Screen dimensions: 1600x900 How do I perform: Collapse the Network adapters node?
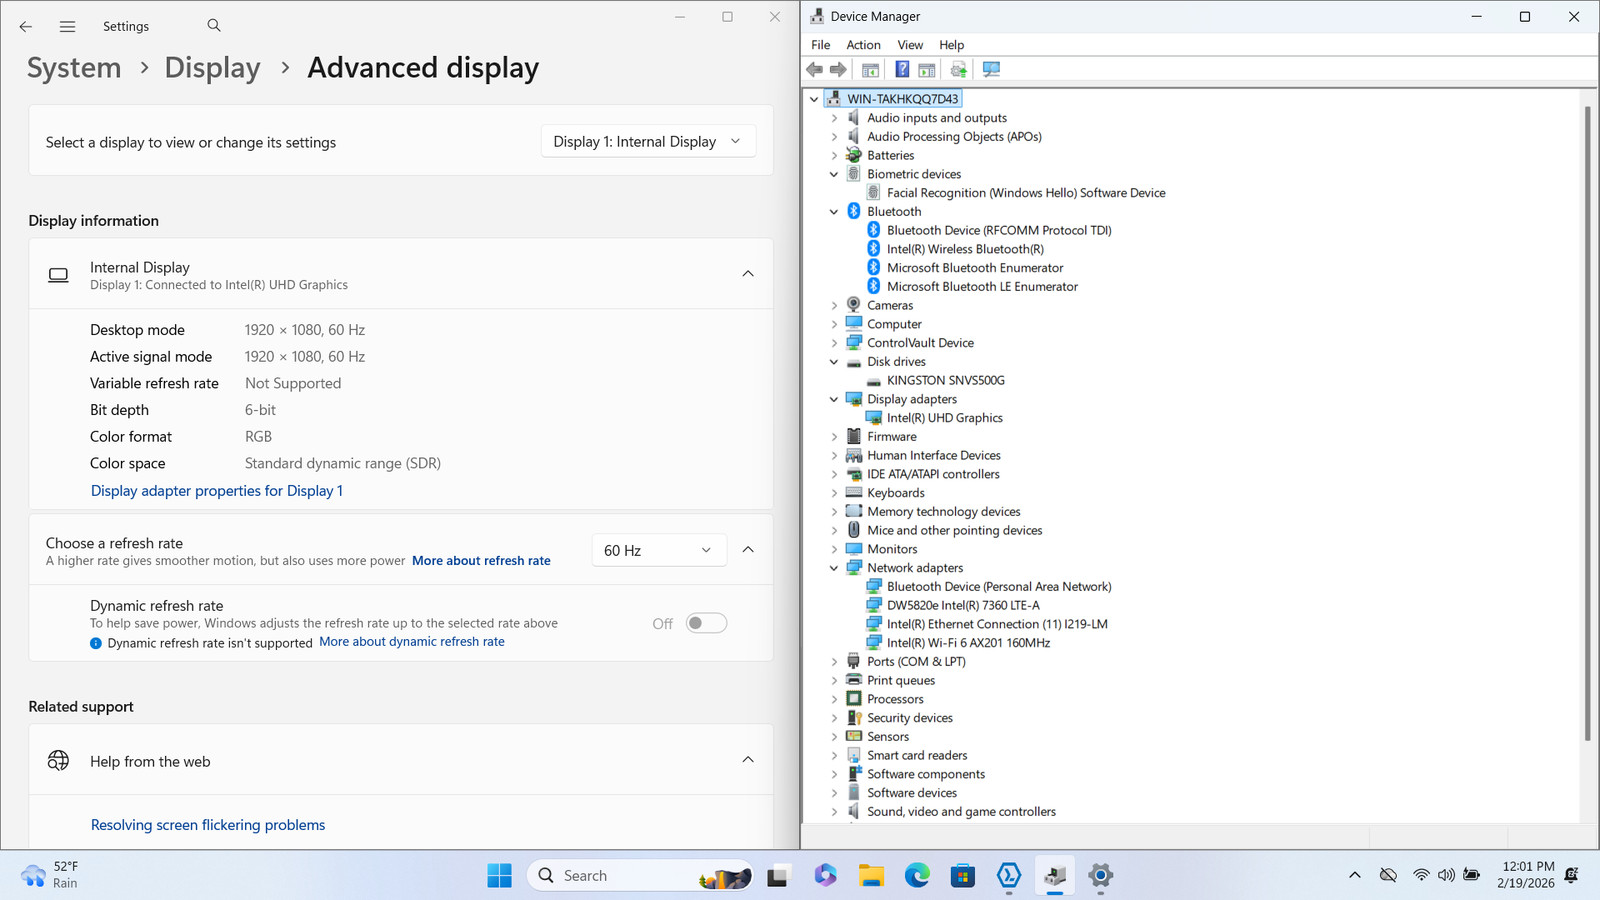(x=834, y=568)
